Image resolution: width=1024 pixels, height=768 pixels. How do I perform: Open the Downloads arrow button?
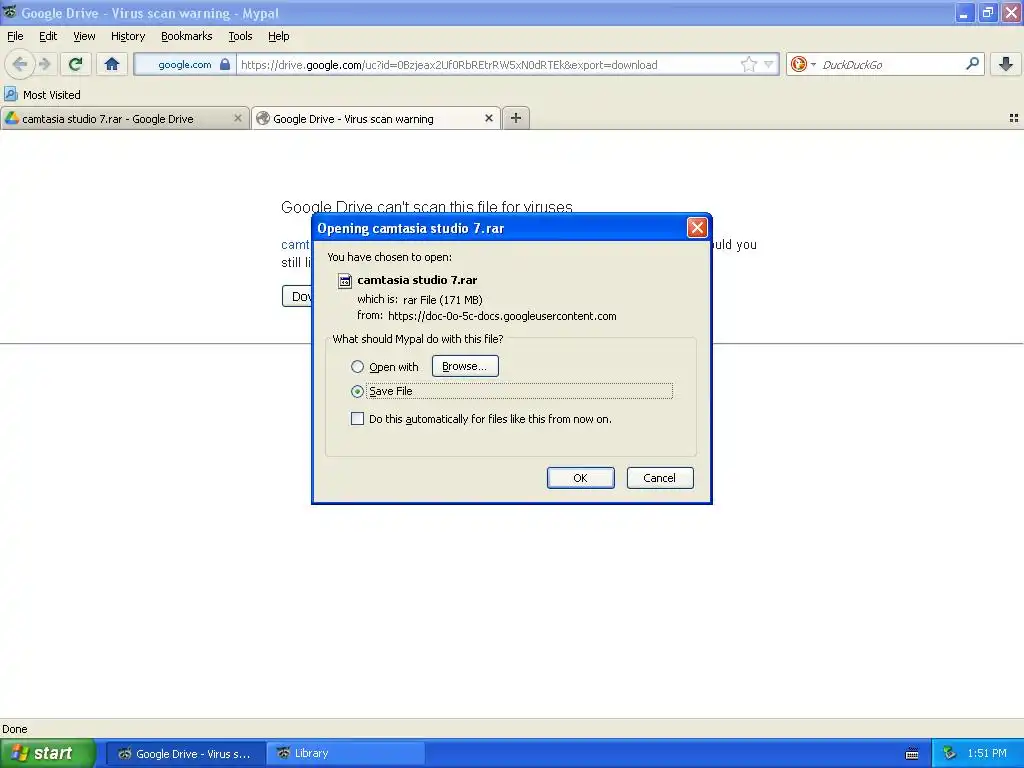coord(1006,64)
